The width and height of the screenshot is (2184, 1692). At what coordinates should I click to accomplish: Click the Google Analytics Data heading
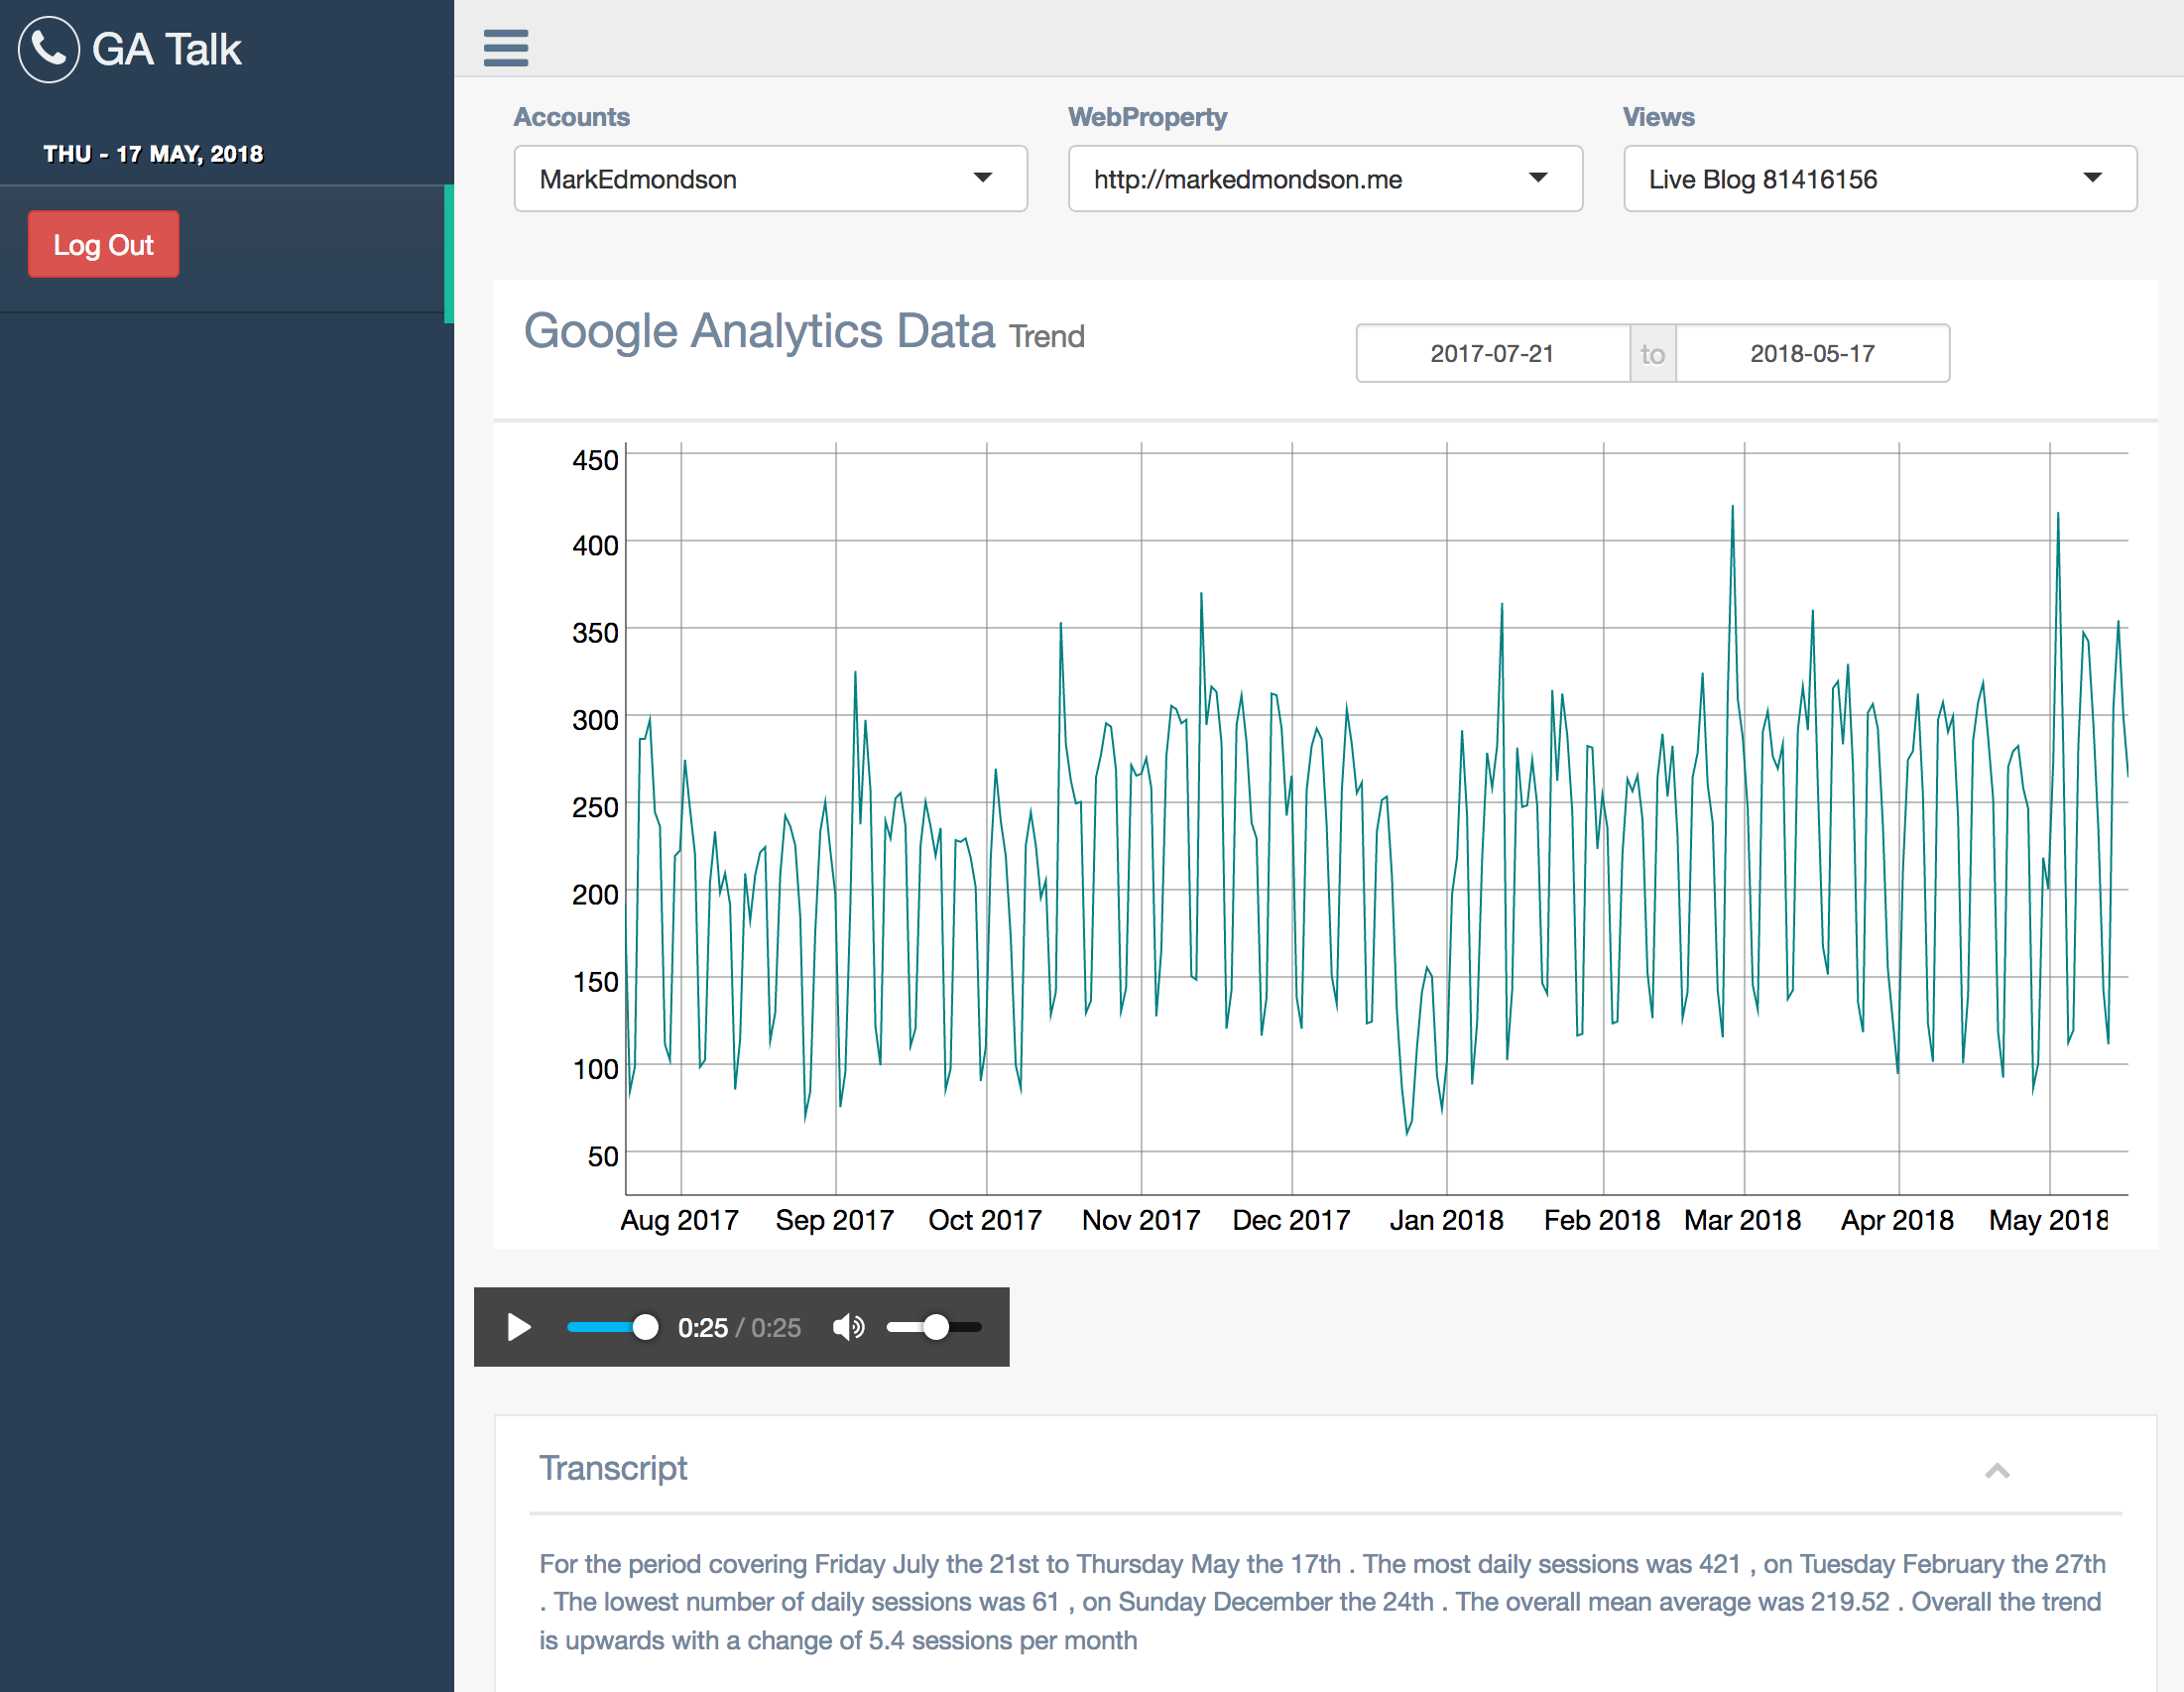(759, 331)
